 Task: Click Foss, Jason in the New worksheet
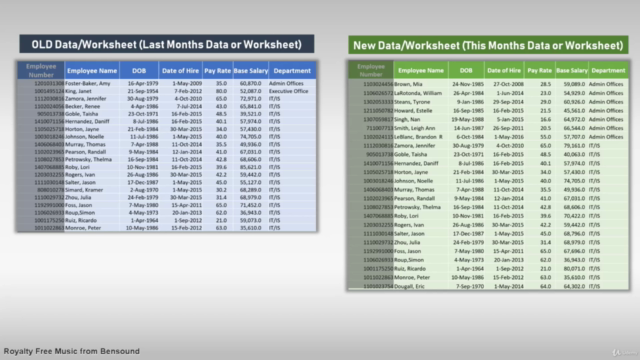pos(407,251)
